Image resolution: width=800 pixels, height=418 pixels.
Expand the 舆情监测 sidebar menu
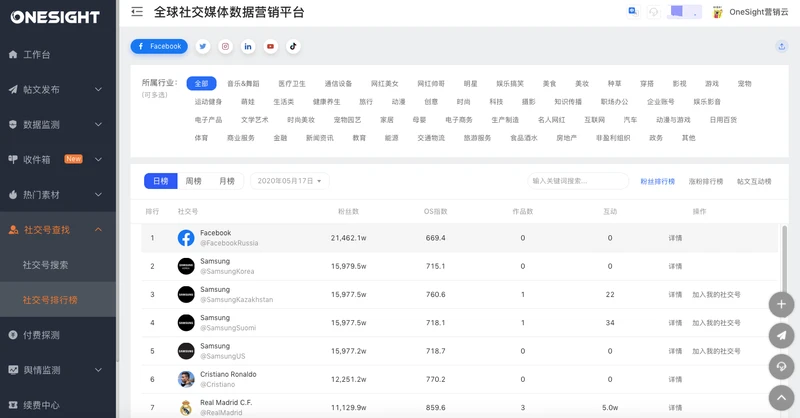[58, 370]
